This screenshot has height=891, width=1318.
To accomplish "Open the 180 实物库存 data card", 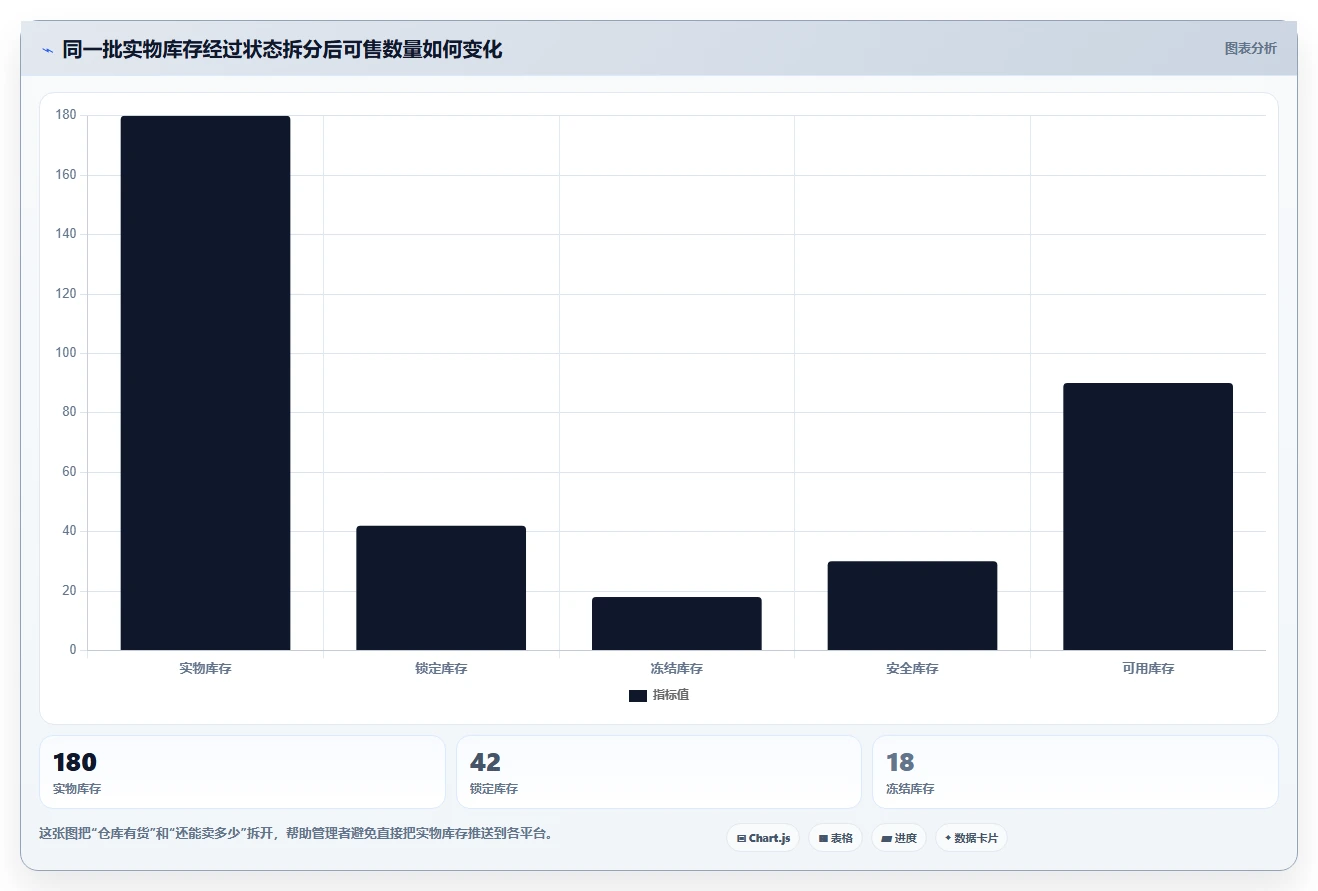I will tap(242, 772).
